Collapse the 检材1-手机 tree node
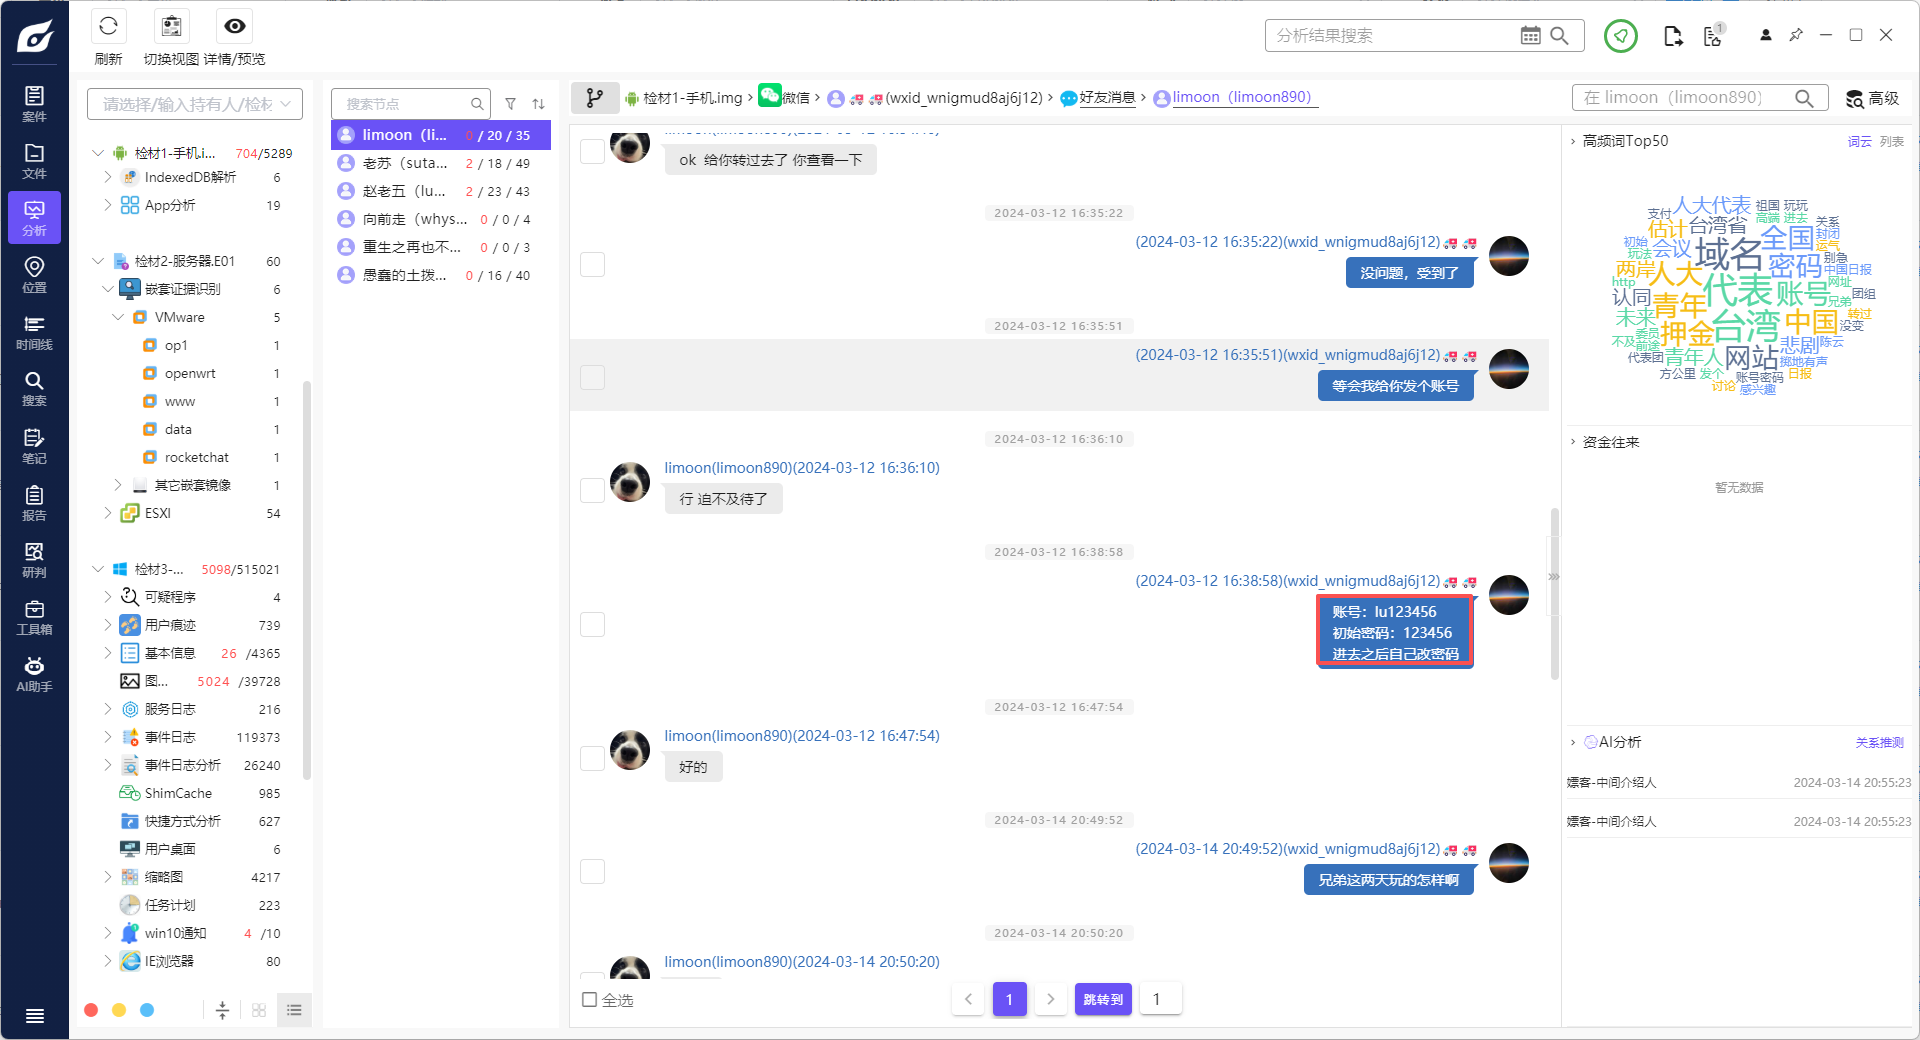This screenshot has height=1040, width=1920. 98,153
